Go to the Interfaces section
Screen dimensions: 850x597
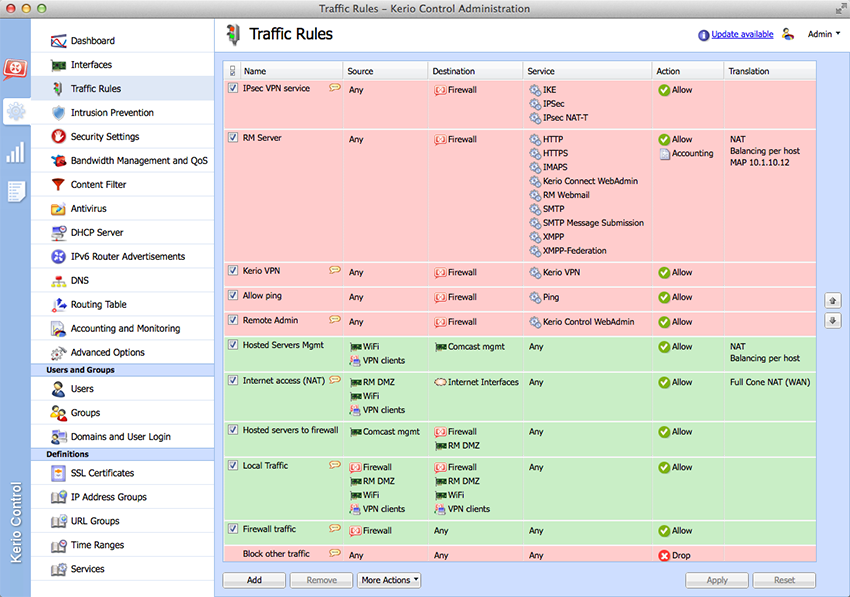(123, 65)
